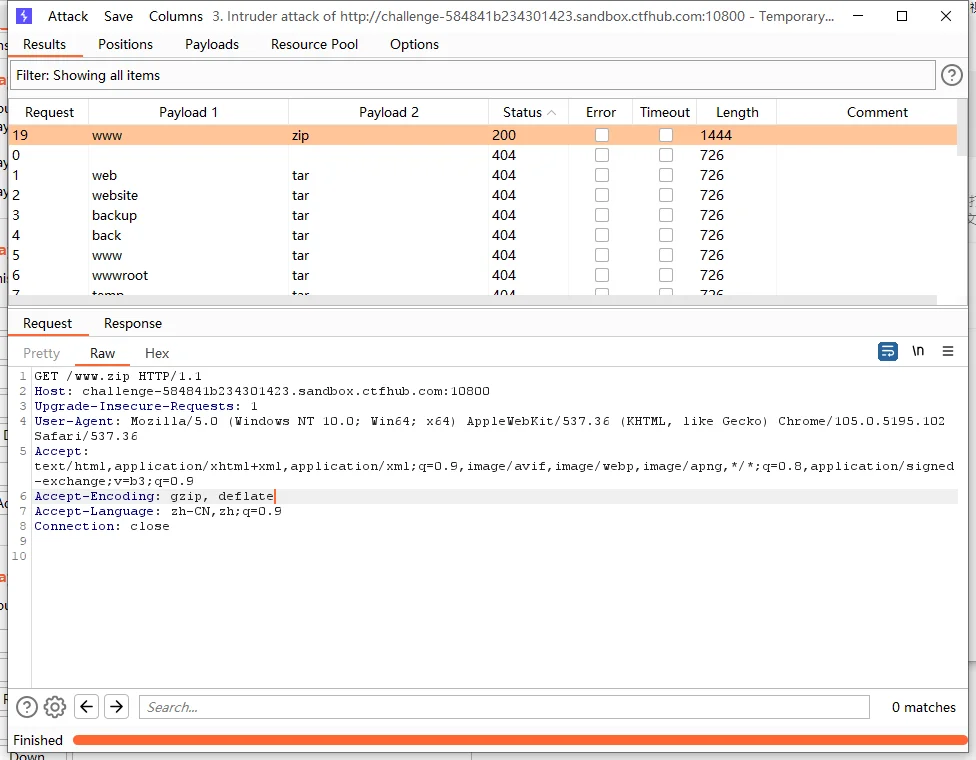Toggle Error checkbox for request 3 backup
The width and height of the screenshot is (976, 760).
(602, 215)
